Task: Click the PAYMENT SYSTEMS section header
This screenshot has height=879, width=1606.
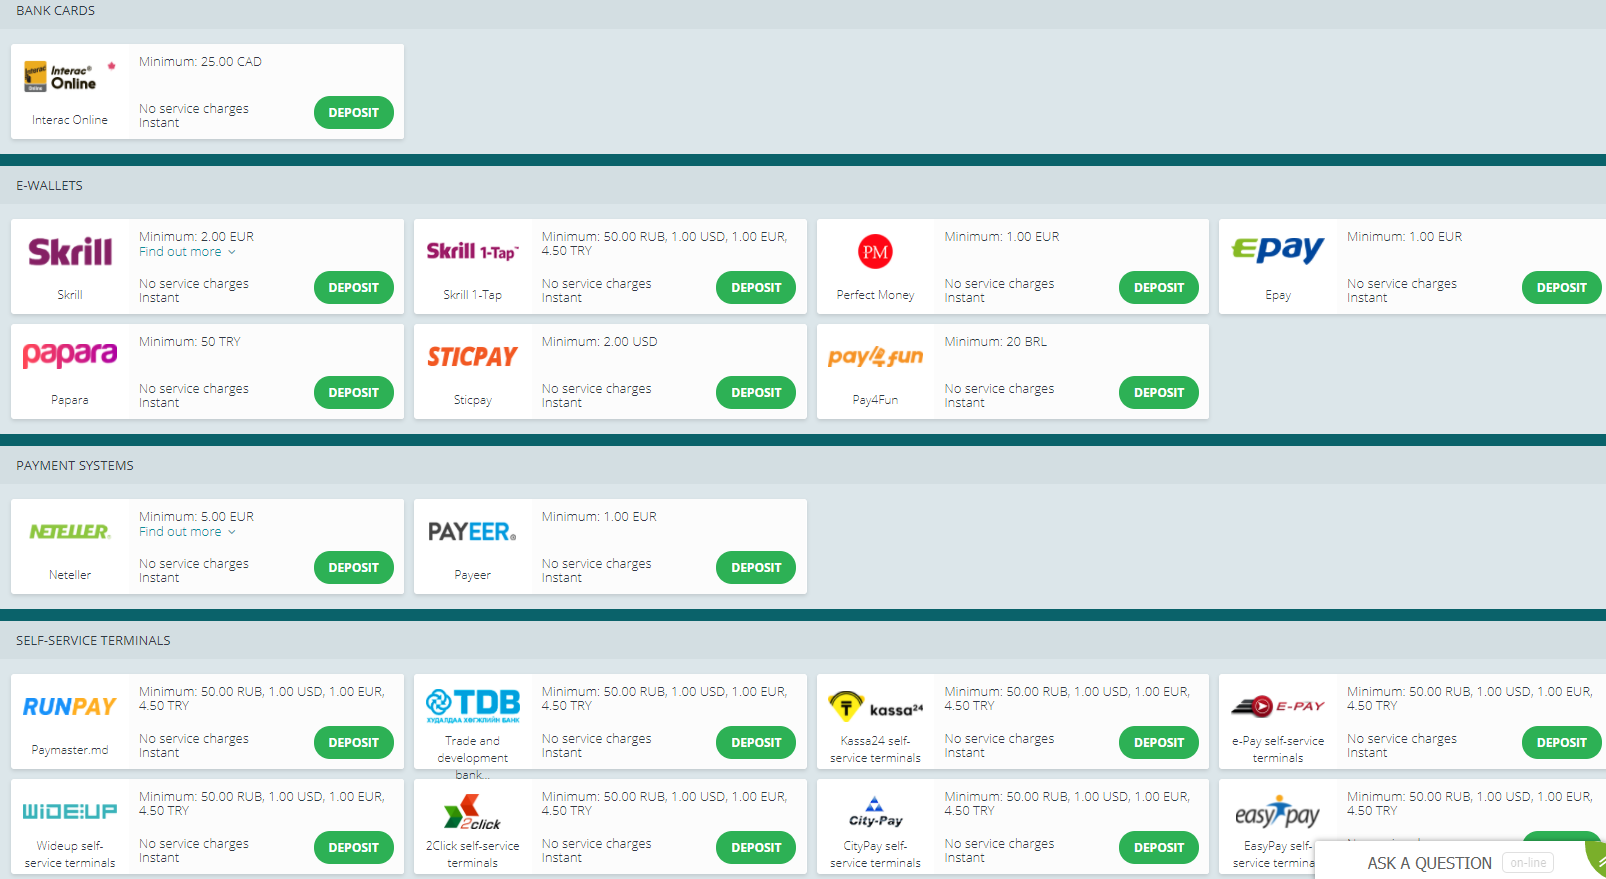Action: tap(75, 466)
